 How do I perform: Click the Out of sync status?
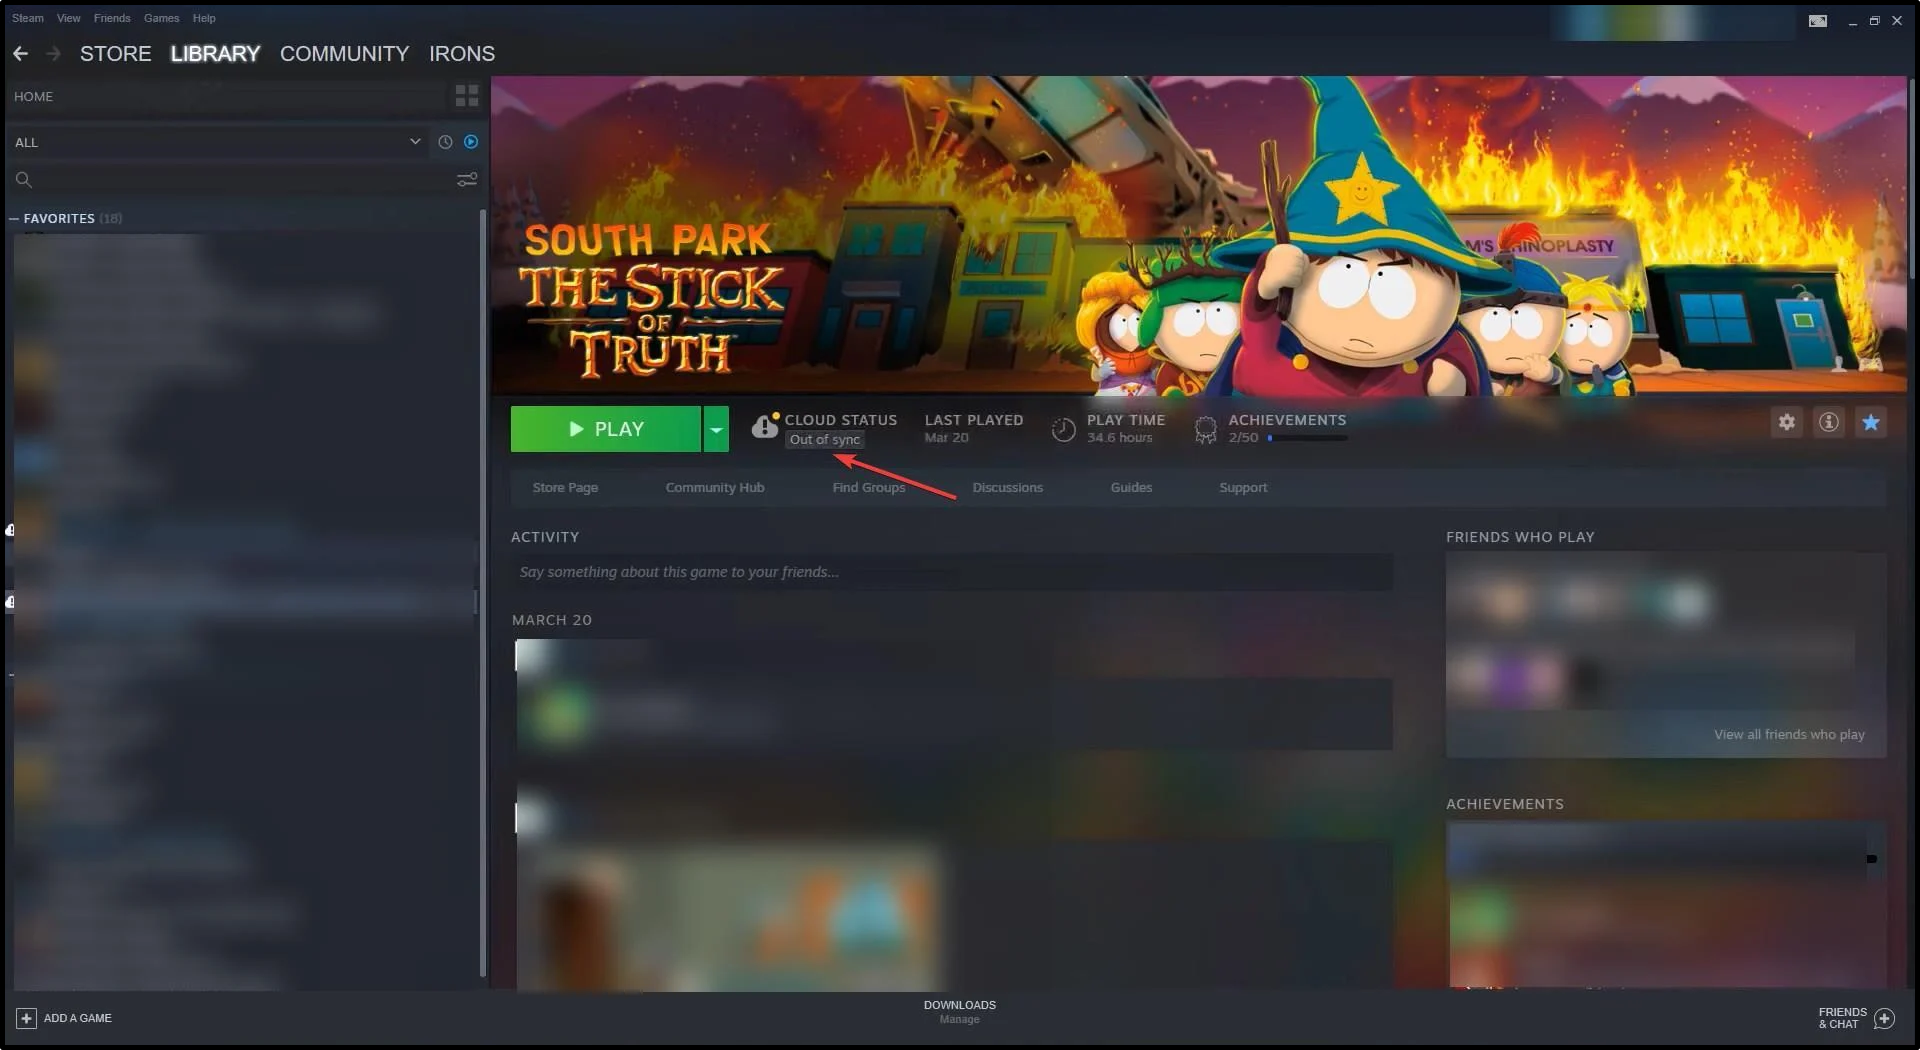(825, 439)
